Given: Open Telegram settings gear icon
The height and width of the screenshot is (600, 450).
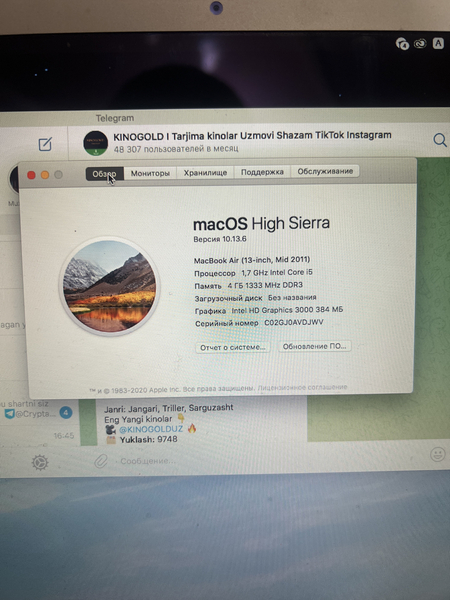Looking at the screenshot, I should pyautogui.click(x=40, y=463).
